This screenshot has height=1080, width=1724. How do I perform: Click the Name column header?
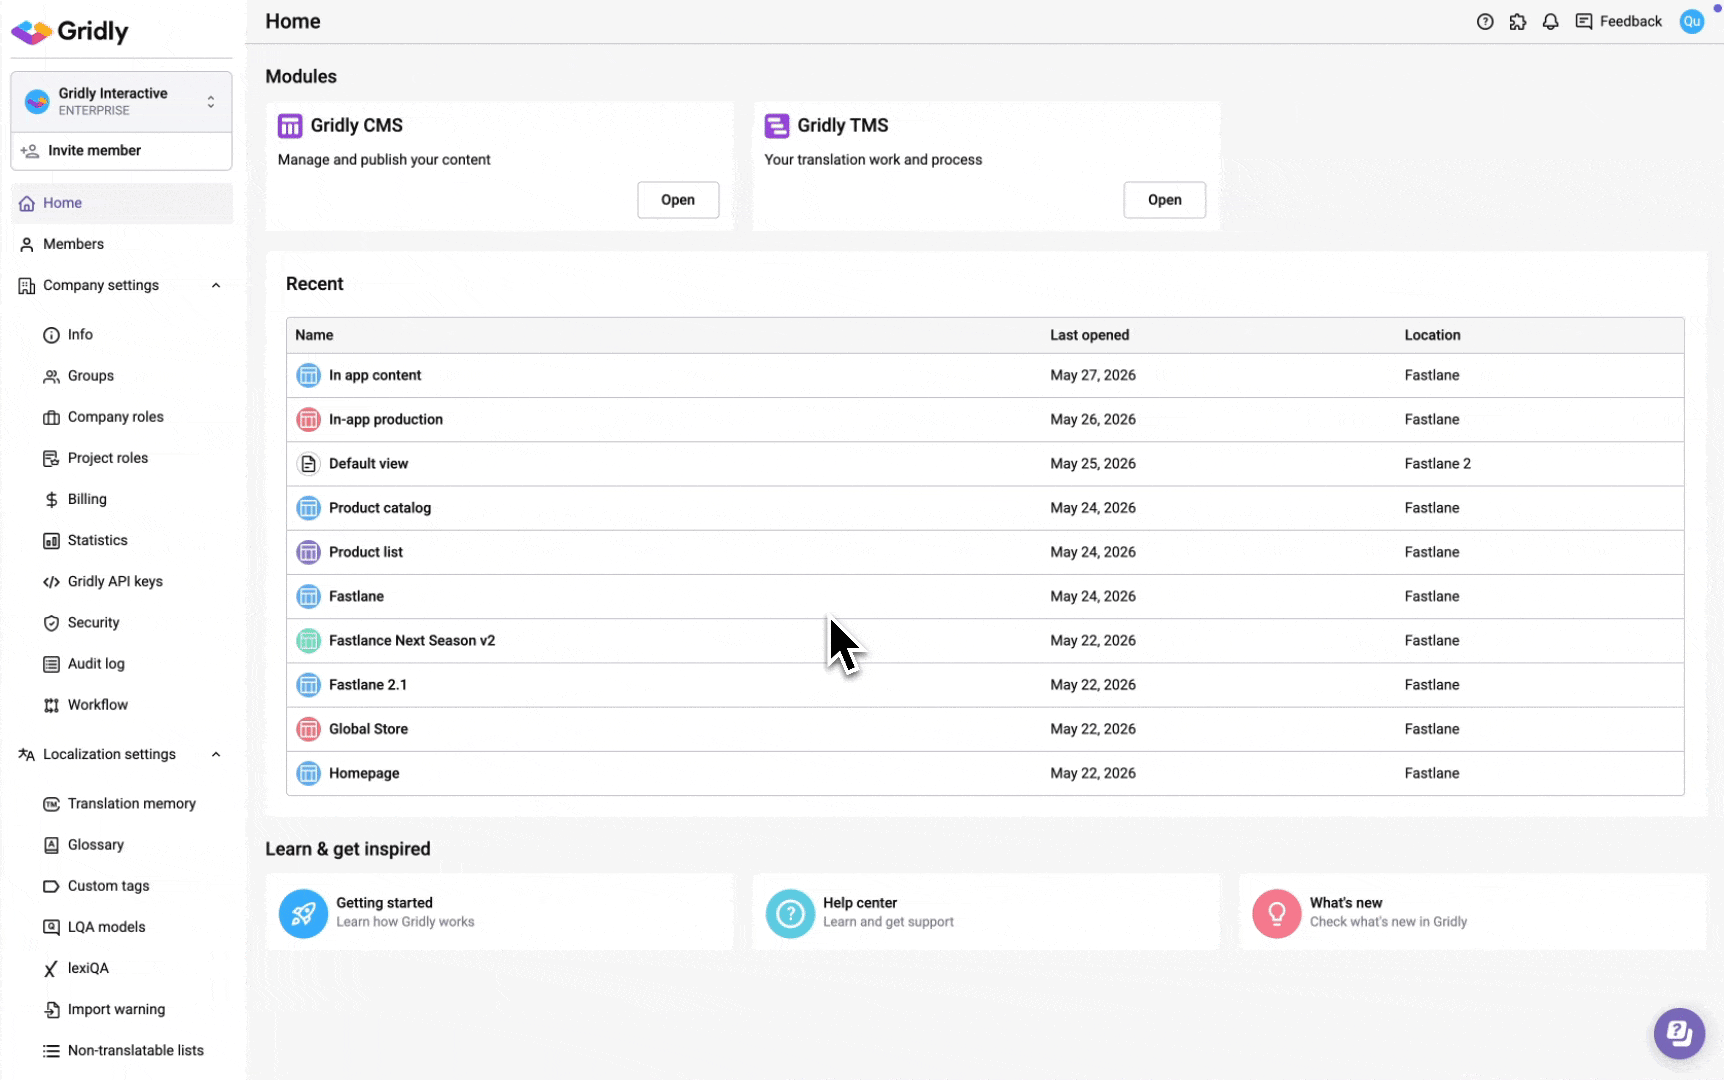point(314,336)
